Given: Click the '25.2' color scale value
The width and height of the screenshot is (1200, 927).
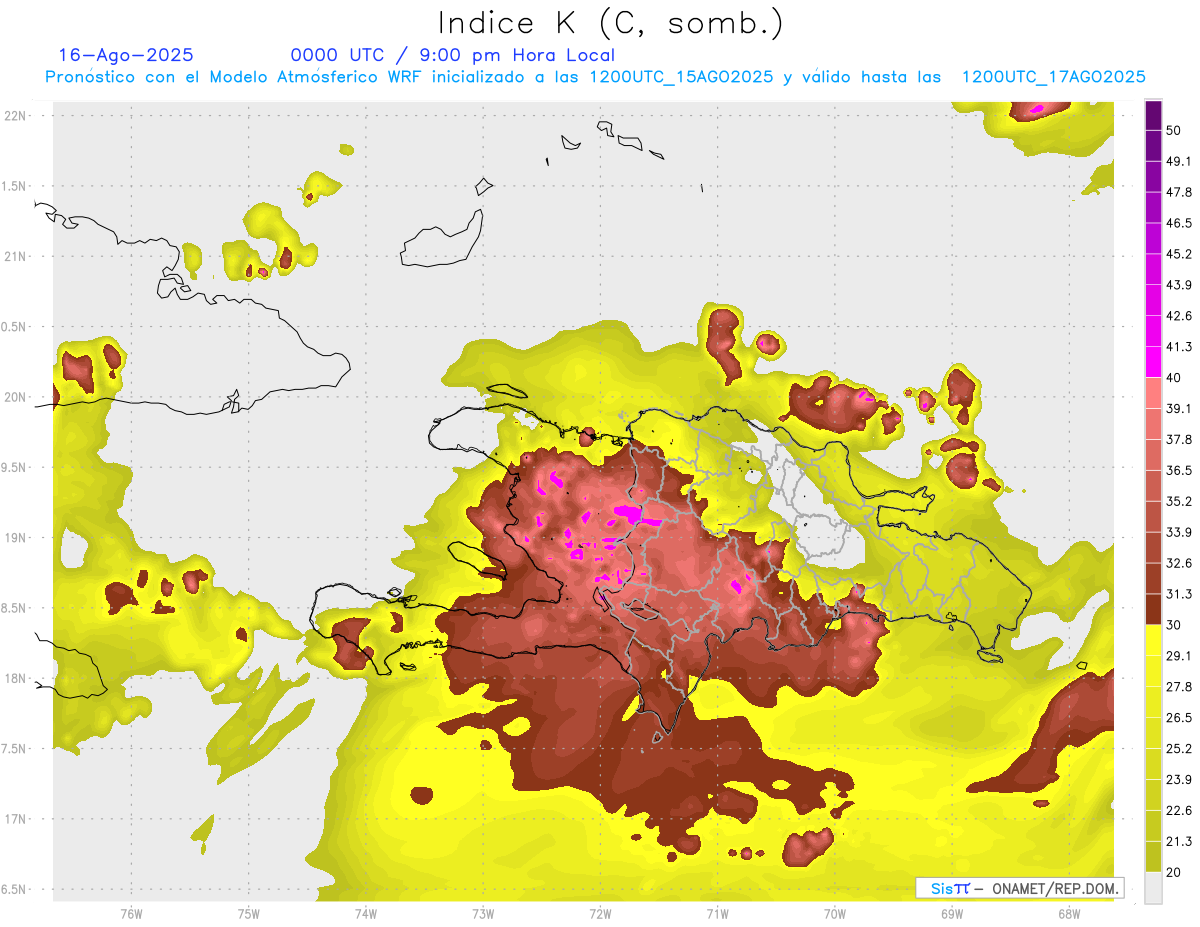Looking at the screenshot, I should pyautogui.click(x=1179, y=749).
